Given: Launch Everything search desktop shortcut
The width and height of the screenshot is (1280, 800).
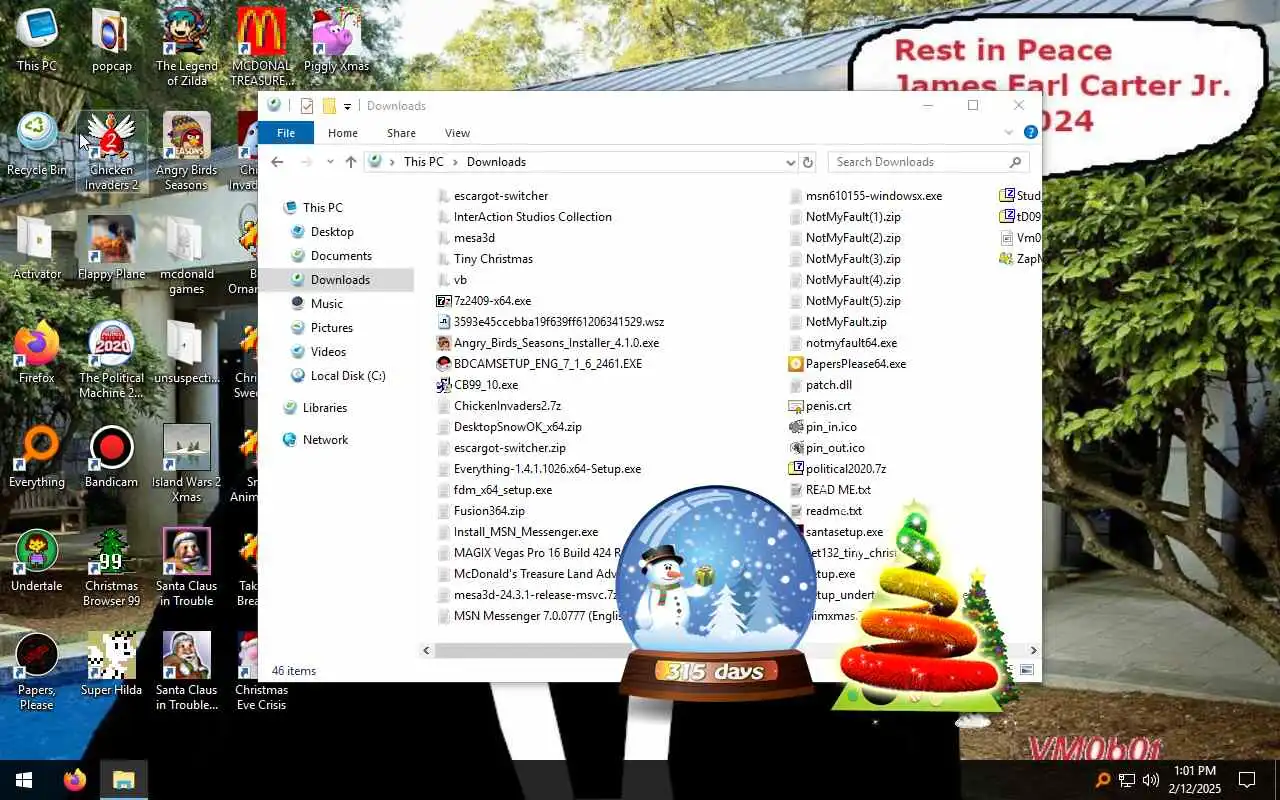Looking at the screenshot, I should pyautogui.click(x=37, y=456).
